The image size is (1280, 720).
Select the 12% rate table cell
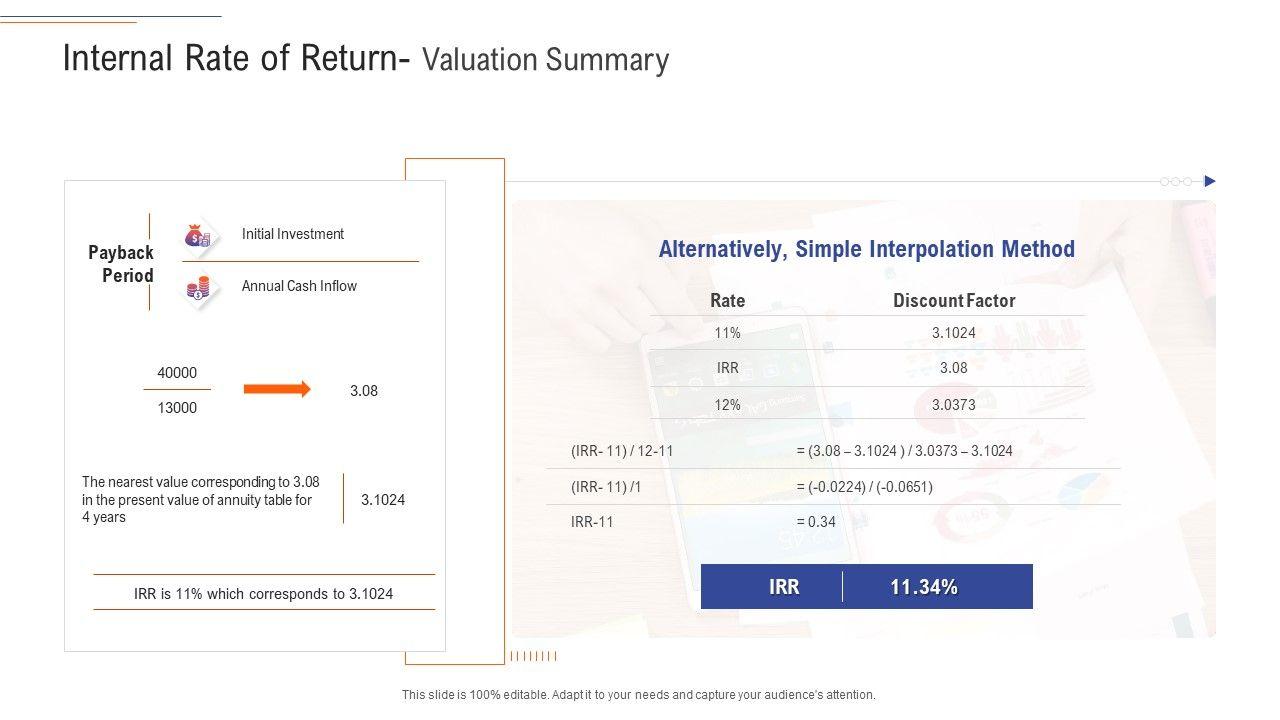pyautogui.click(x=727, y=405)
